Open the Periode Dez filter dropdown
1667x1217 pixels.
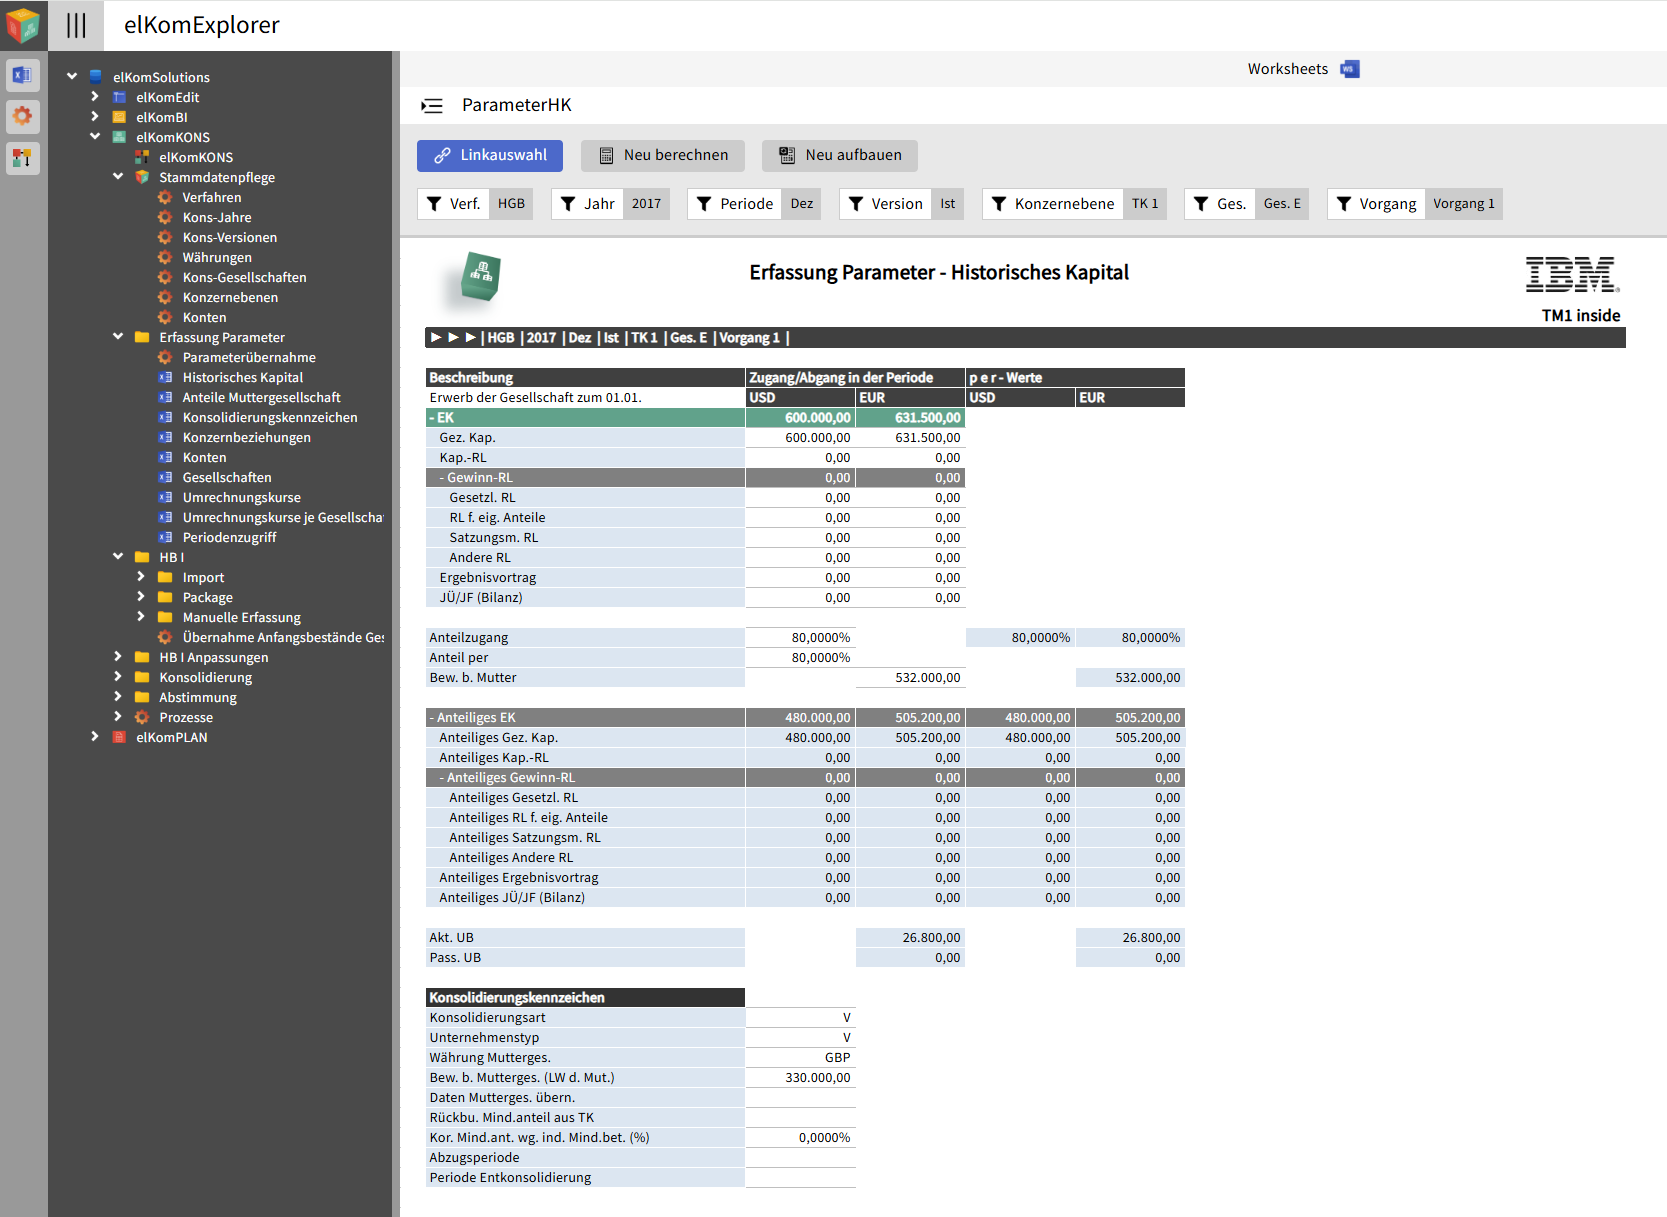802,204
